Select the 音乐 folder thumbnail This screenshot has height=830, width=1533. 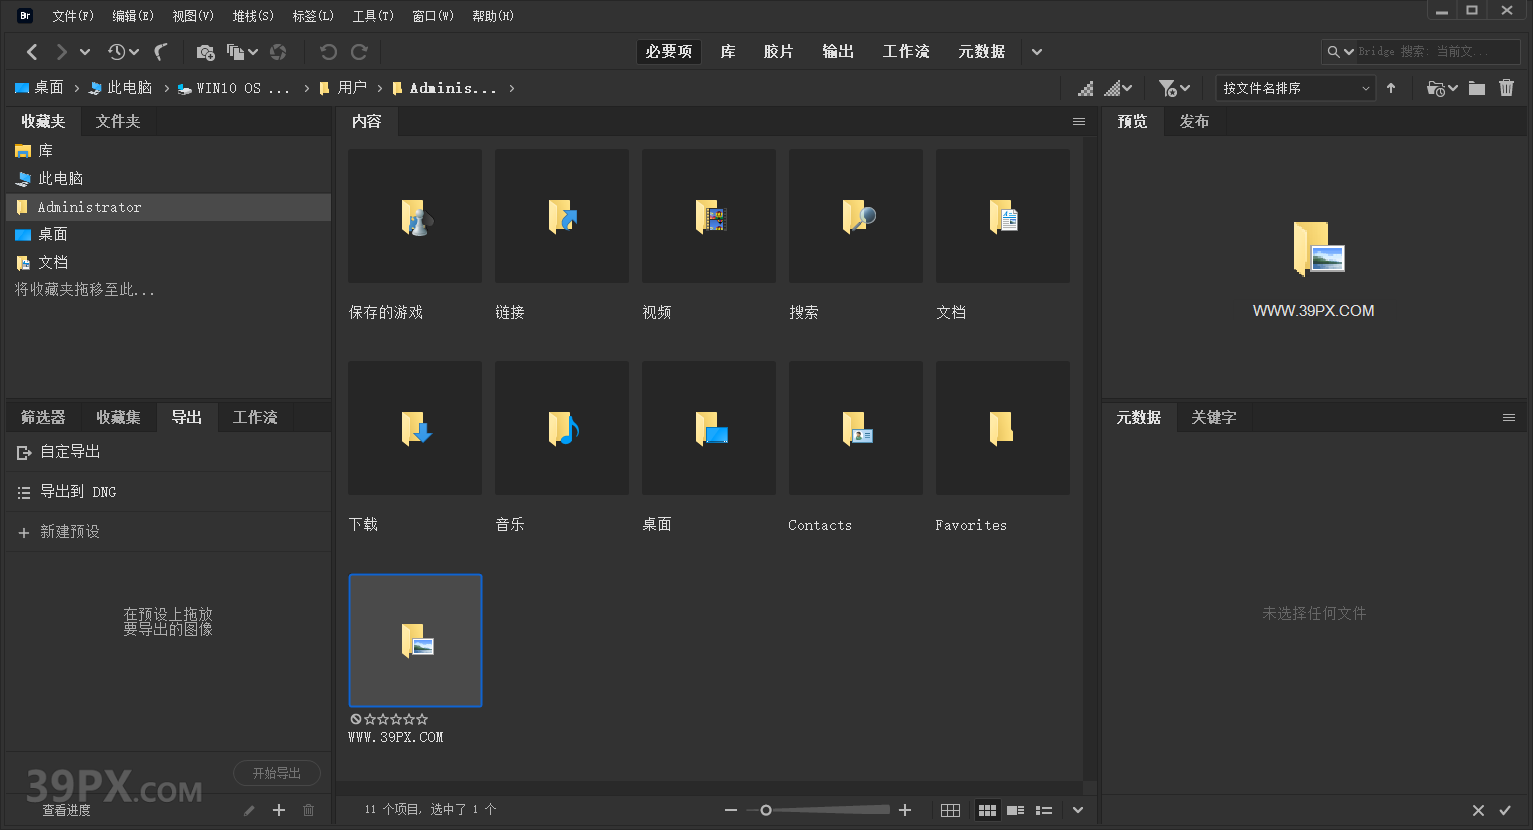pos(562,428)
